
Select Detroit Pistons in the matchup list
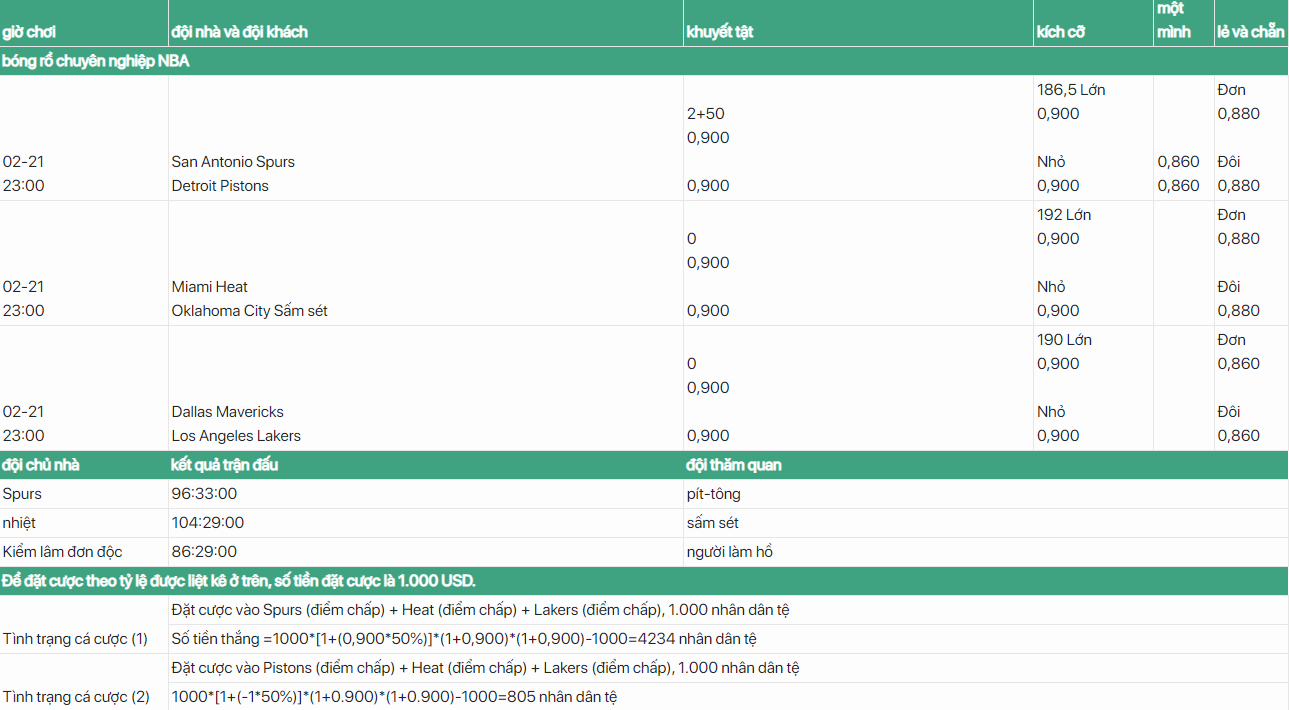point(220,186)
